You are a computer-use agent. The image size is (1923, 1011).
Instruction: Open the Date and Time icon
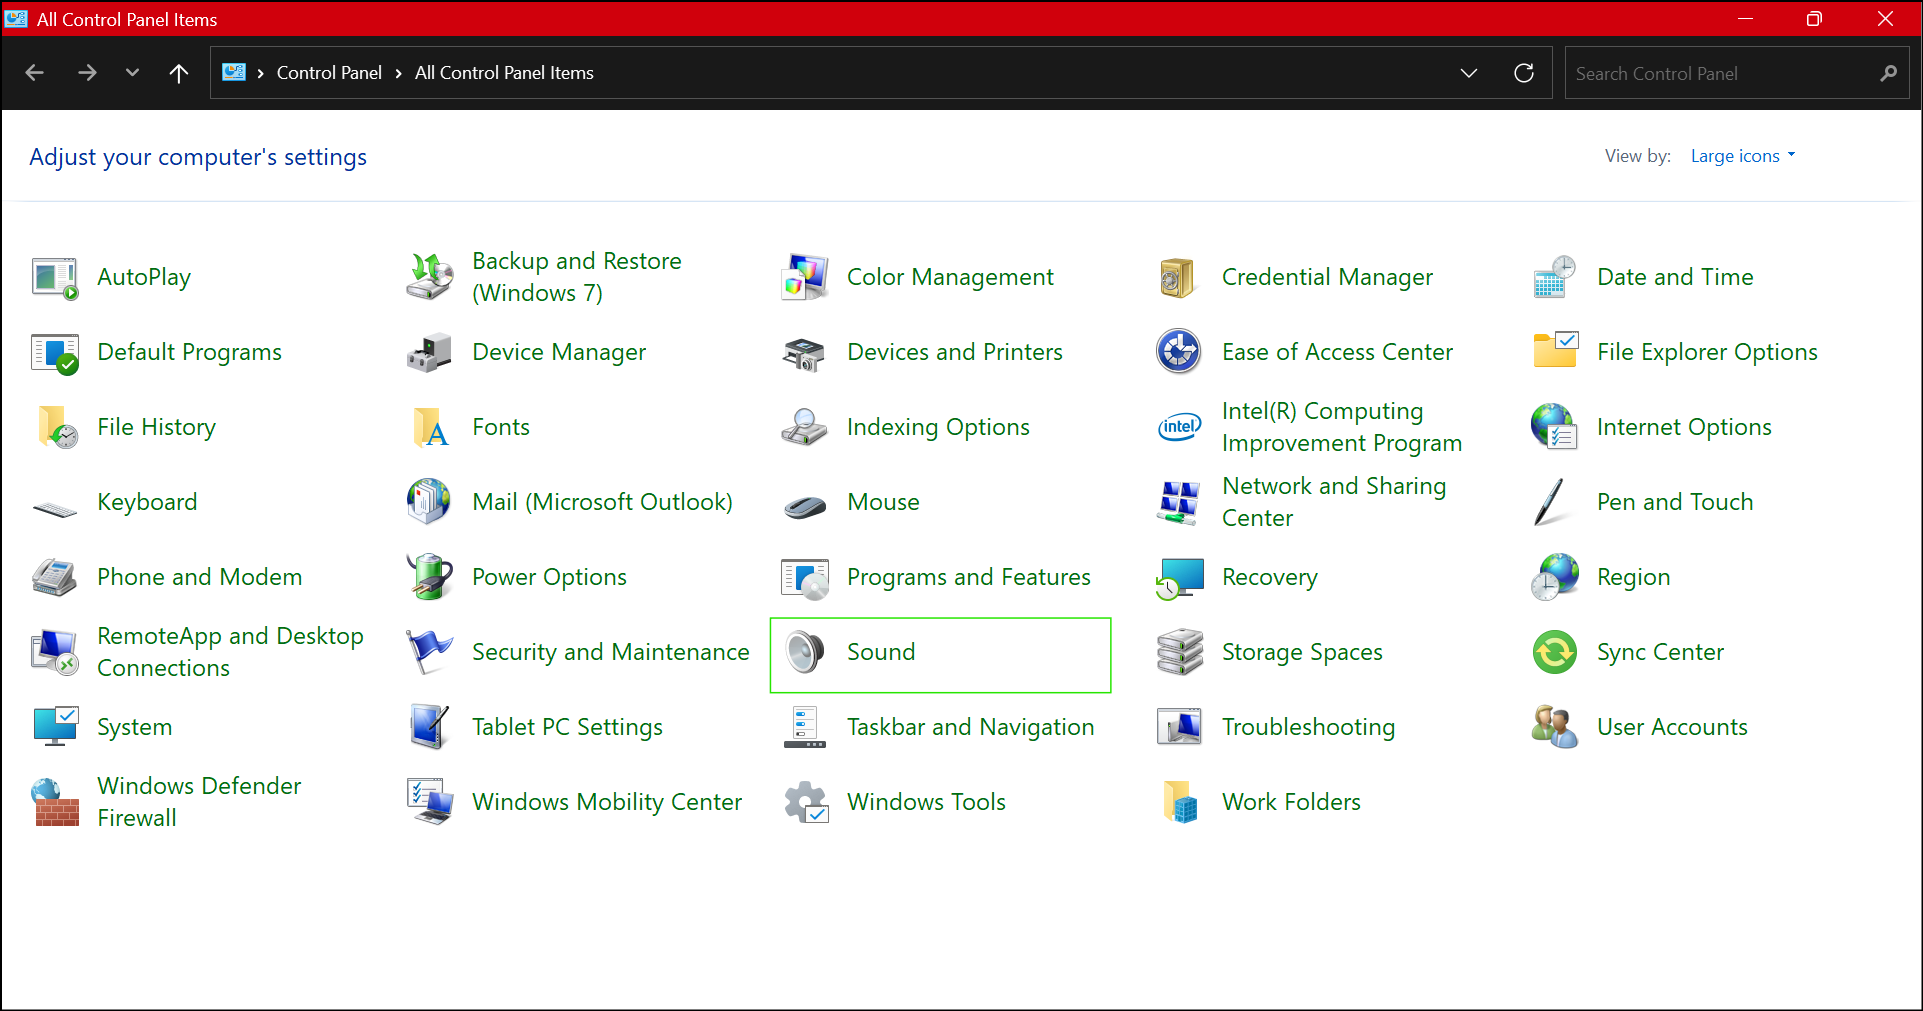pyautogui.click(x=1555, y=277)
